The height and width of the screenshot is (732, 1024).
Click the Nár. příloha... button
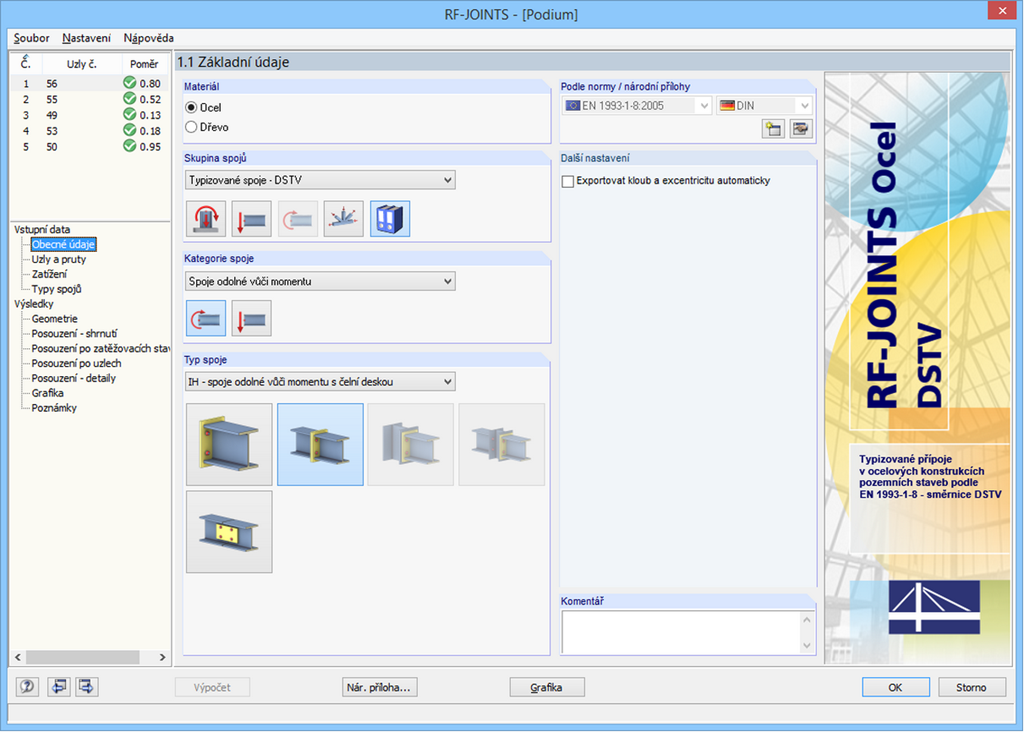click(379, 688)
